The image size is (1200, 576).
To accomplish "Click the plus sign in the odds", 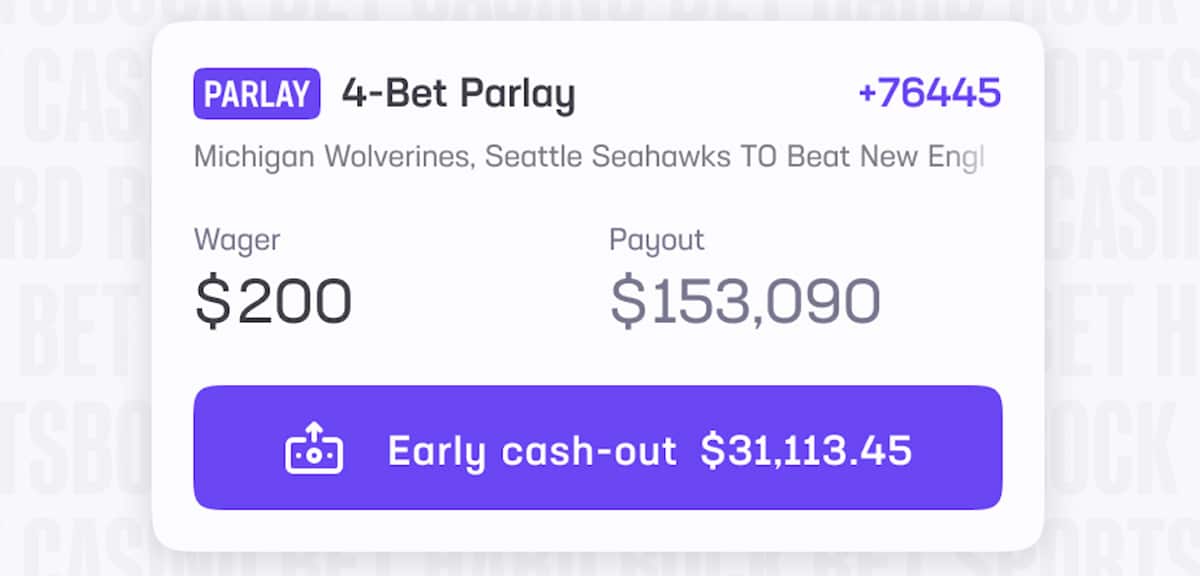I will click(x=867, y=93).
